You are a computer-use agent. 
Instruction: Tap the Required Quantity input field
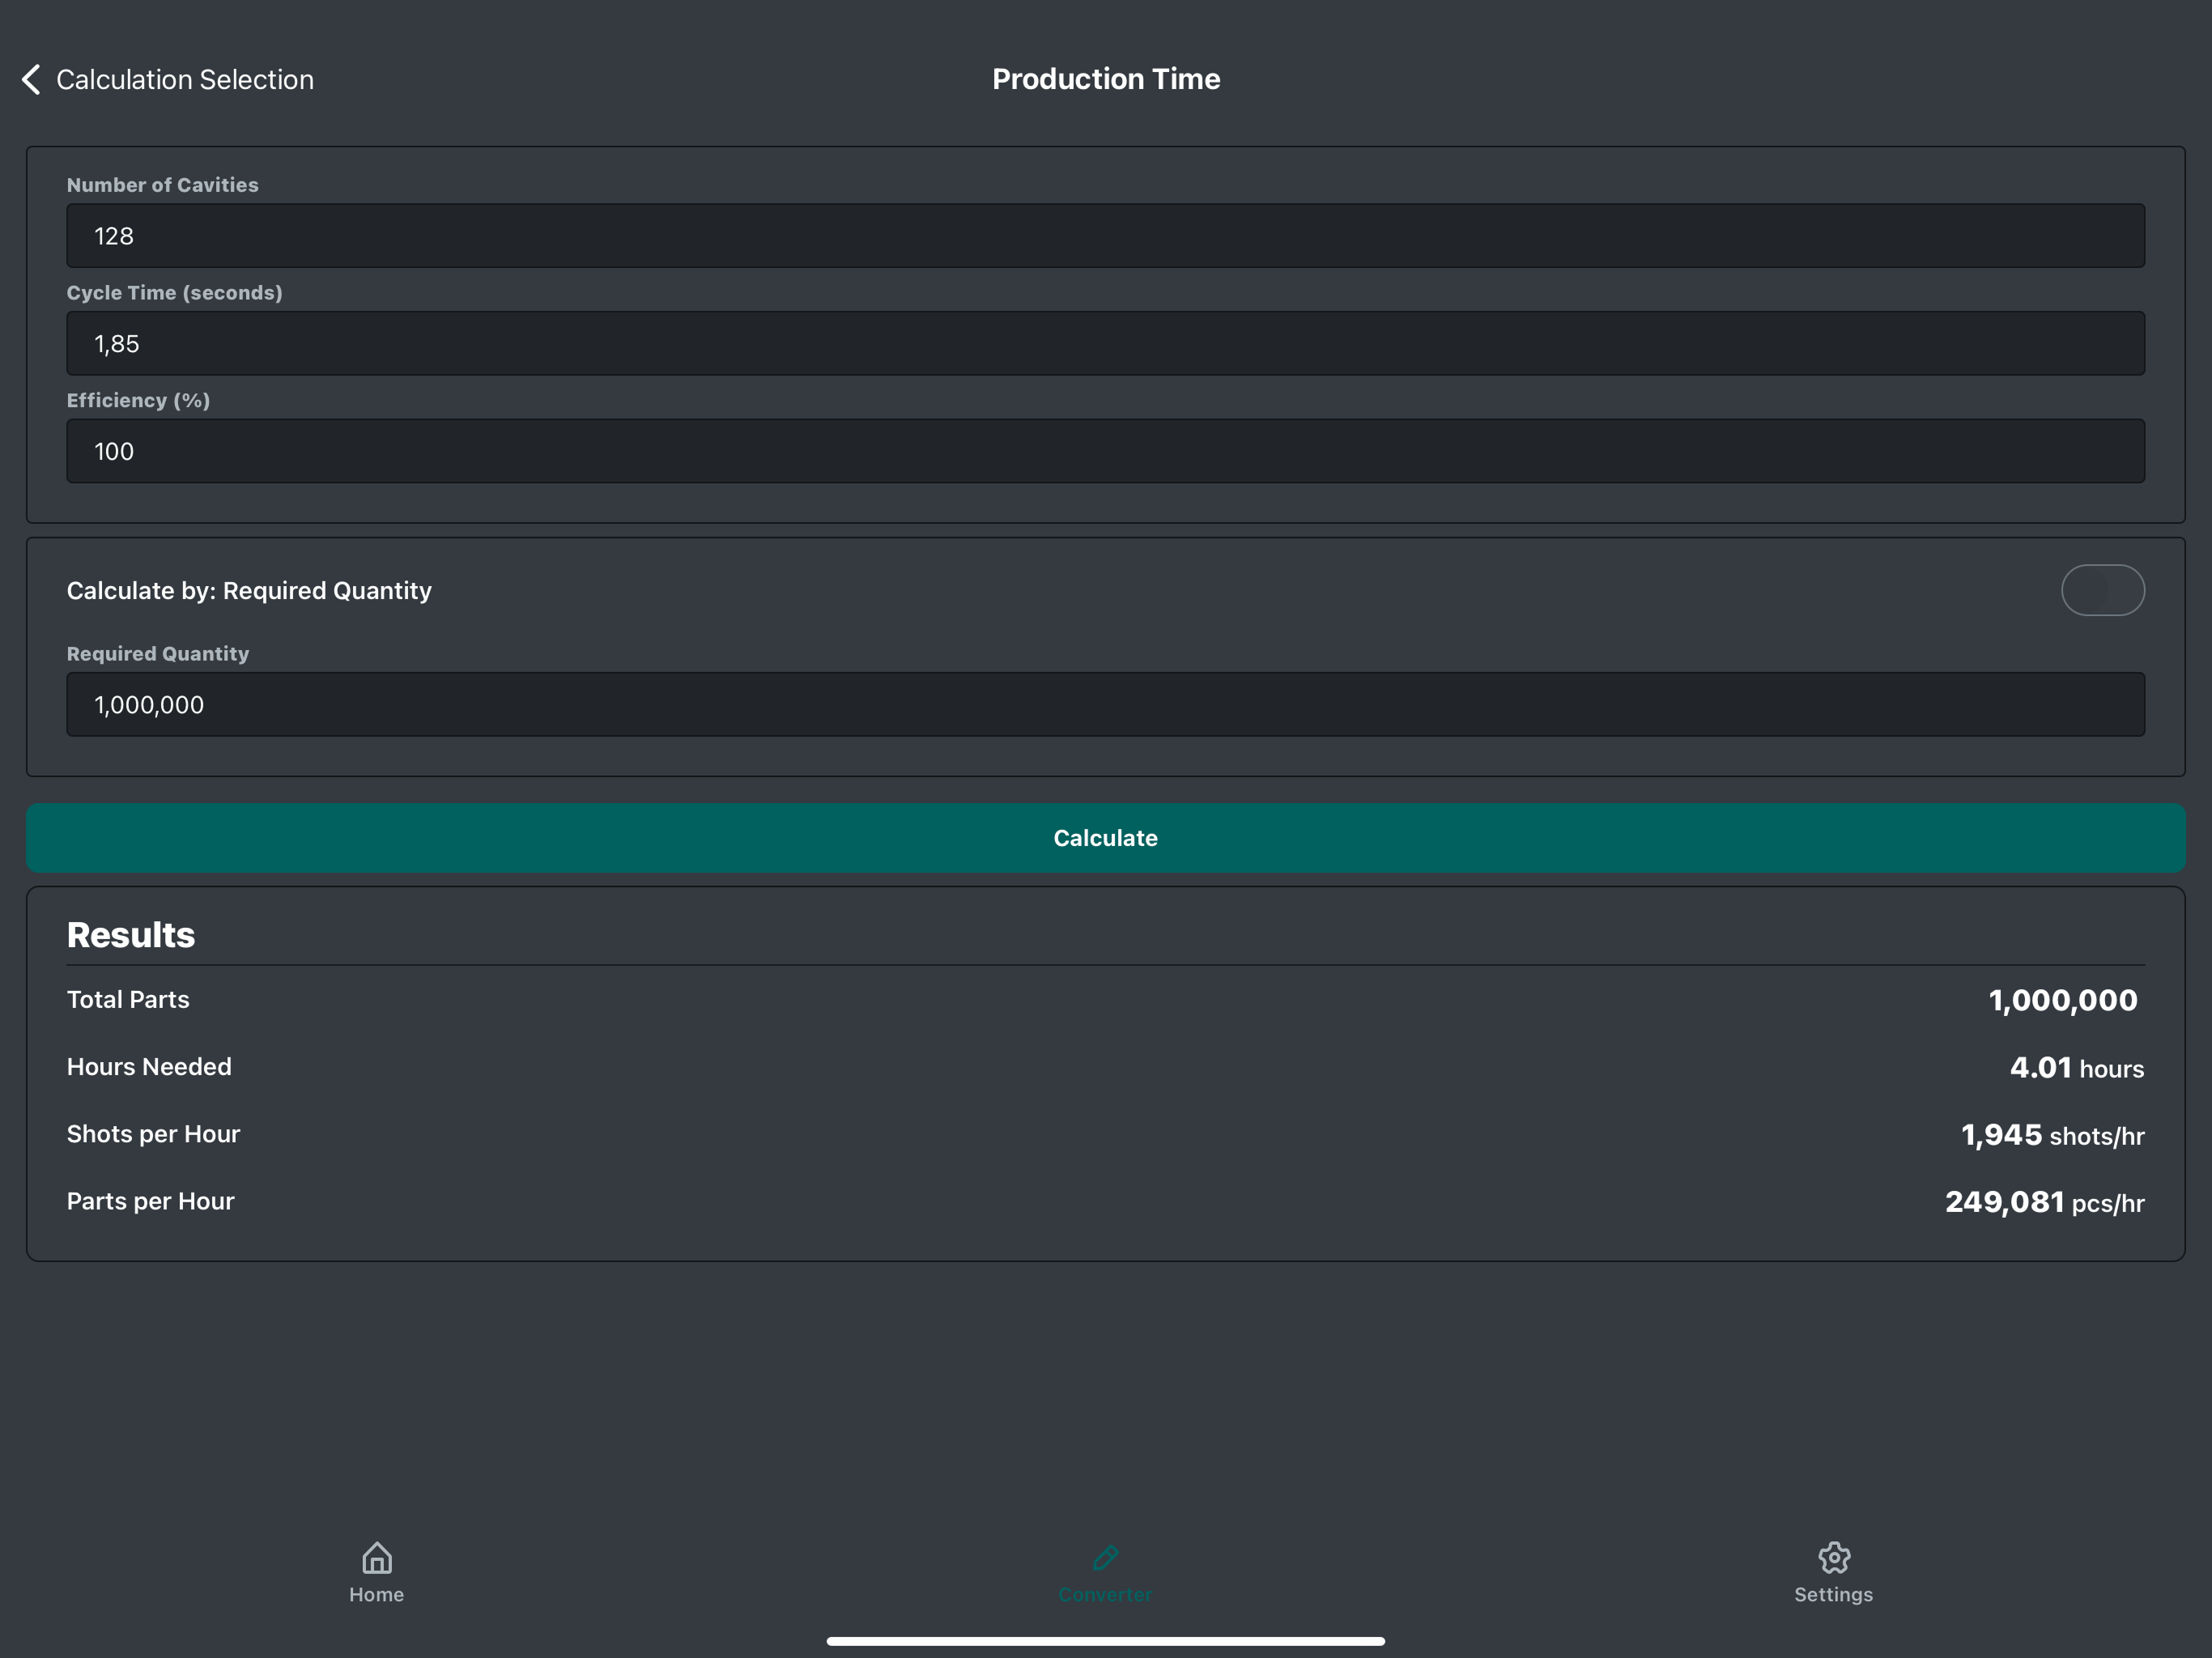tap(1105, 704)
